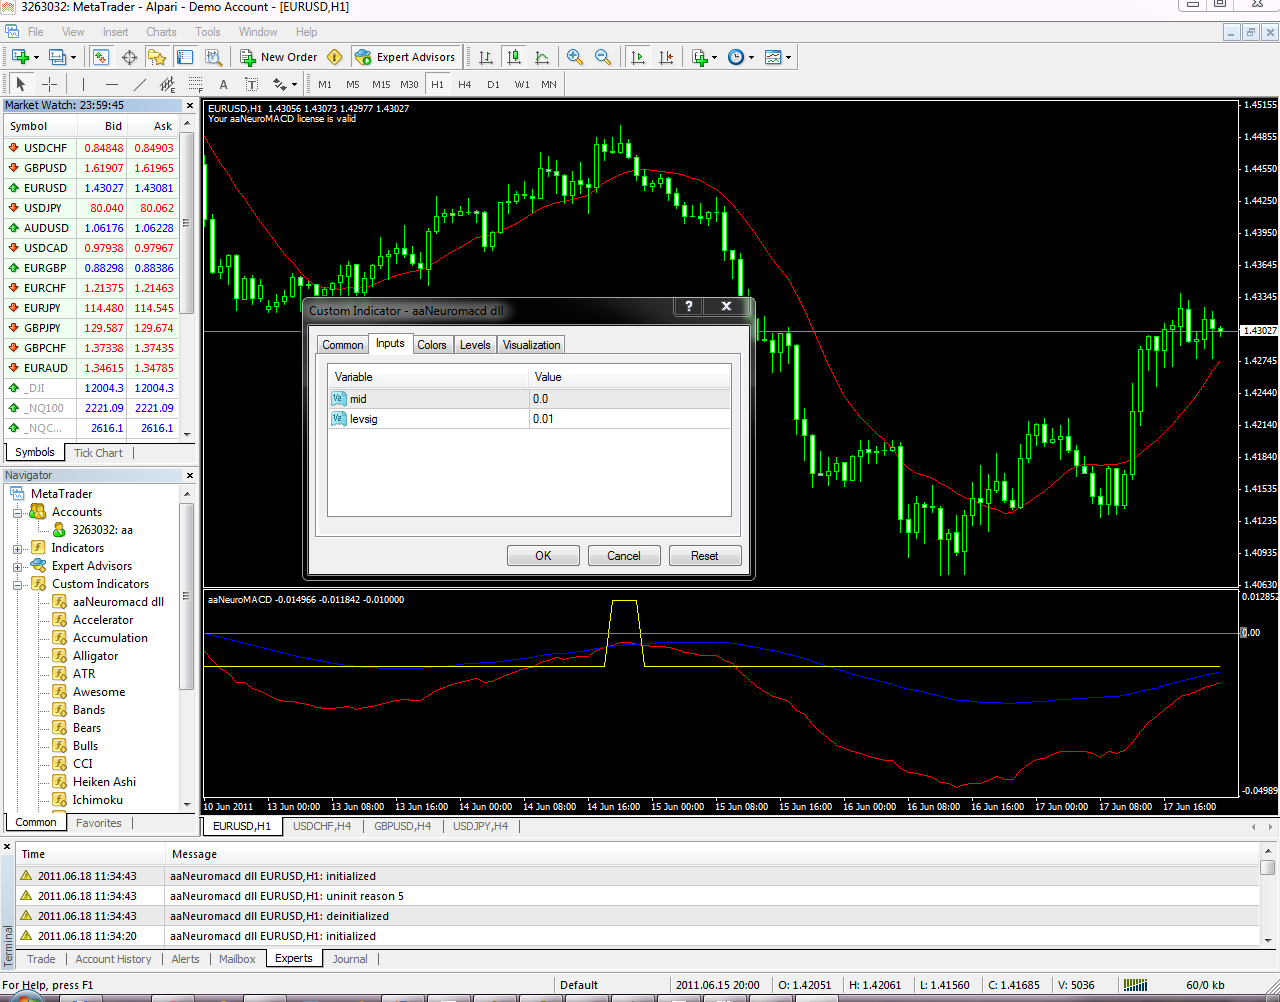Zoom in on the chart

coord(575,57)
